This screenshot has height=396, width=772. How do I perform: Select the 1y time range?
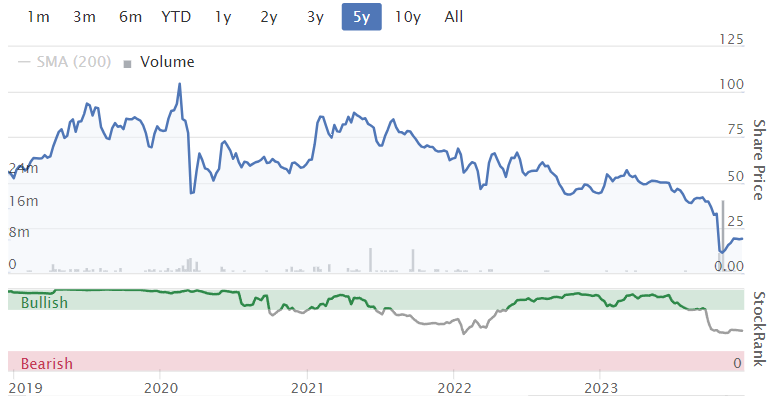tap(223, 17)
